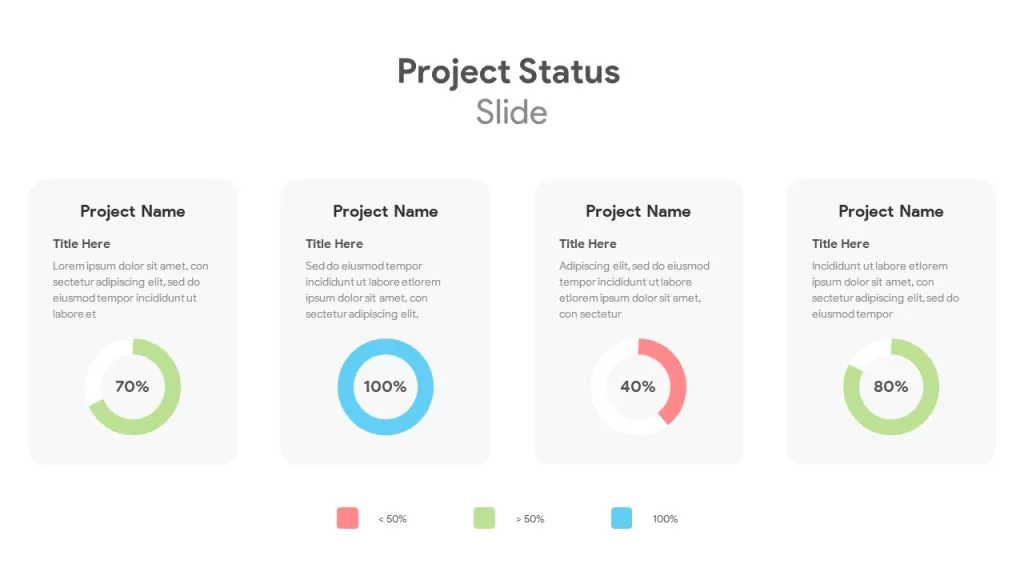
Task: Click the 'Project Name' heading above the 80% chart
Action: click(x=891, y=212)
